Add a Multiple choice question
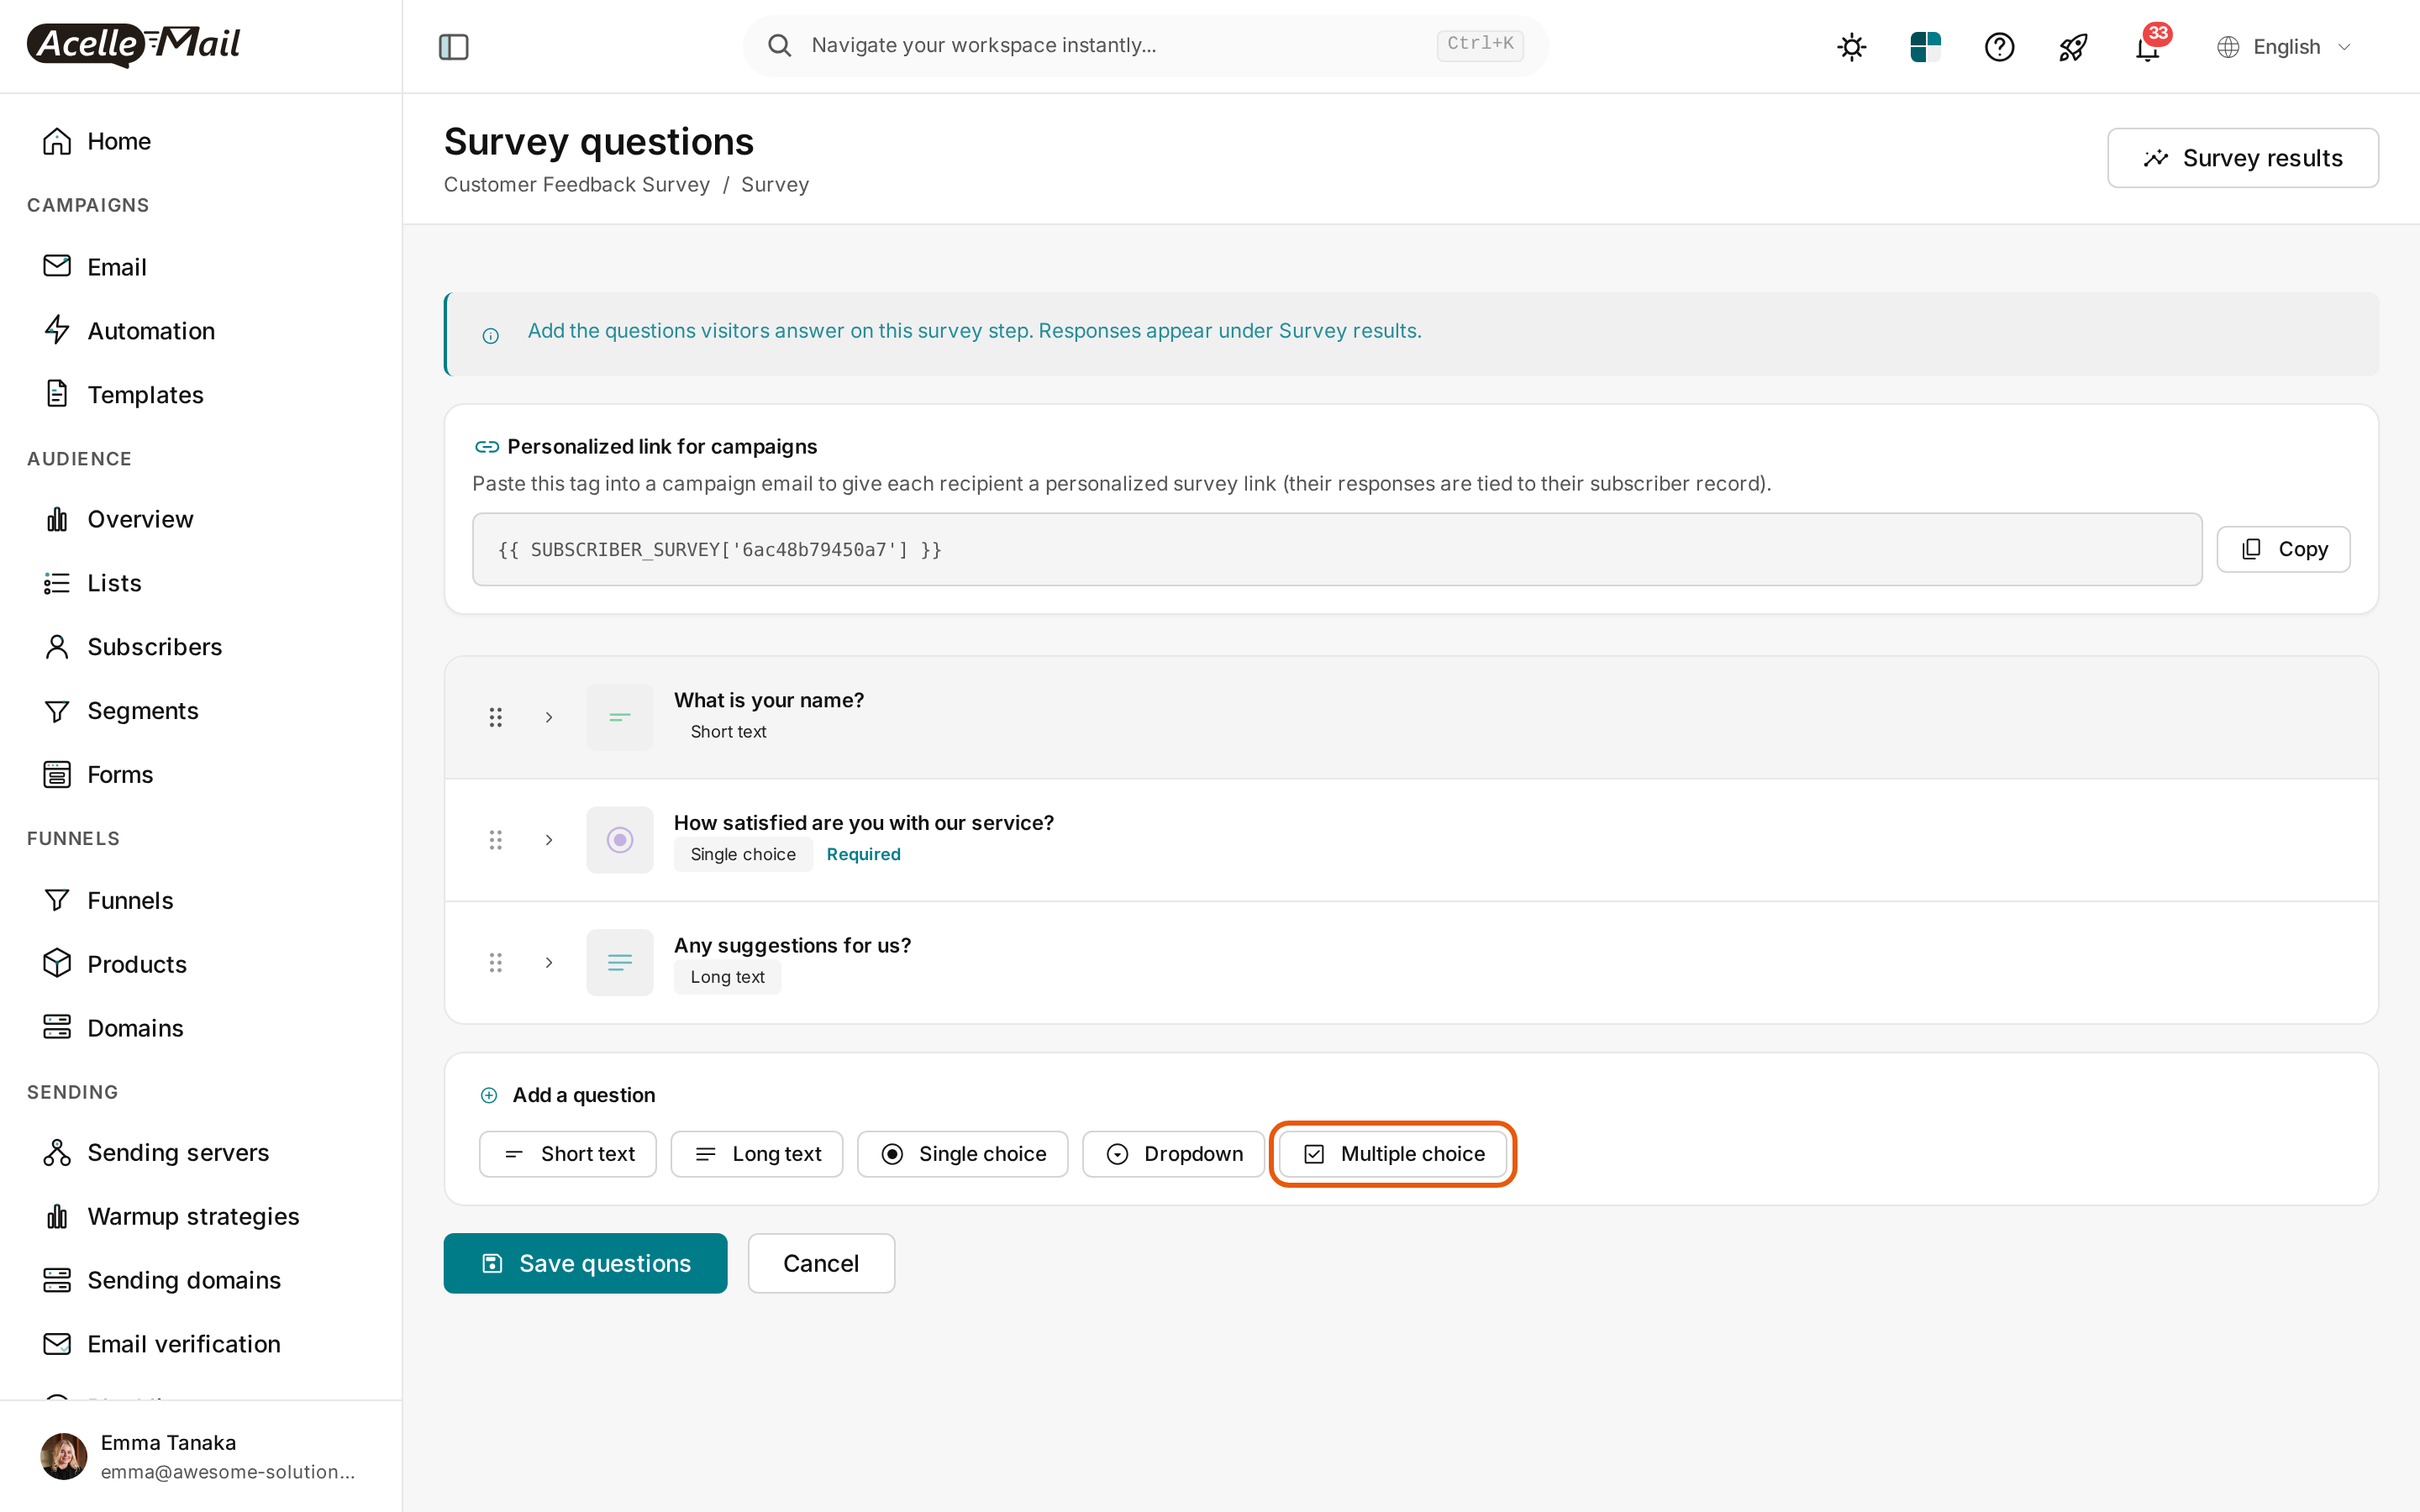 pyautogui.click(x=1393, y=1153)
